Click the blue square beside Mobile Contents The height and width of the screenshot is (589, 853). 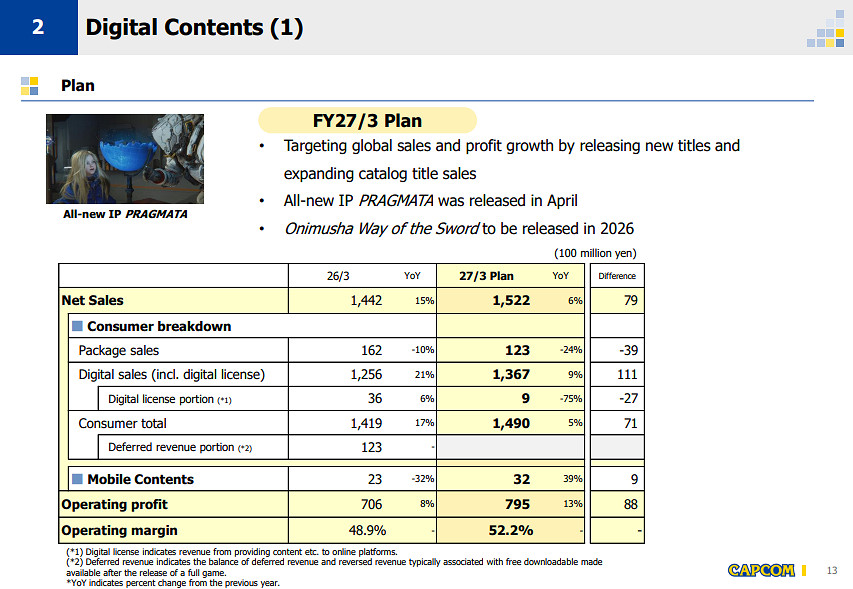[77, 479]
